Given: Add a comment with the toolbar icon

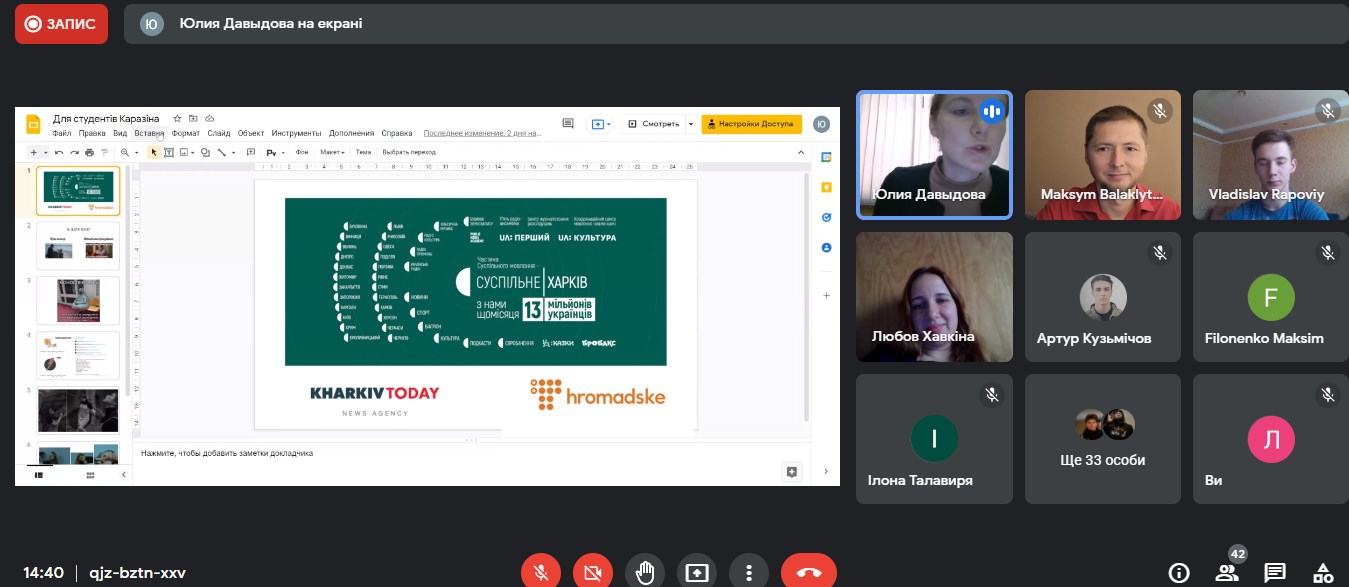Looking at the screenshot, I should tap(249, 152).
